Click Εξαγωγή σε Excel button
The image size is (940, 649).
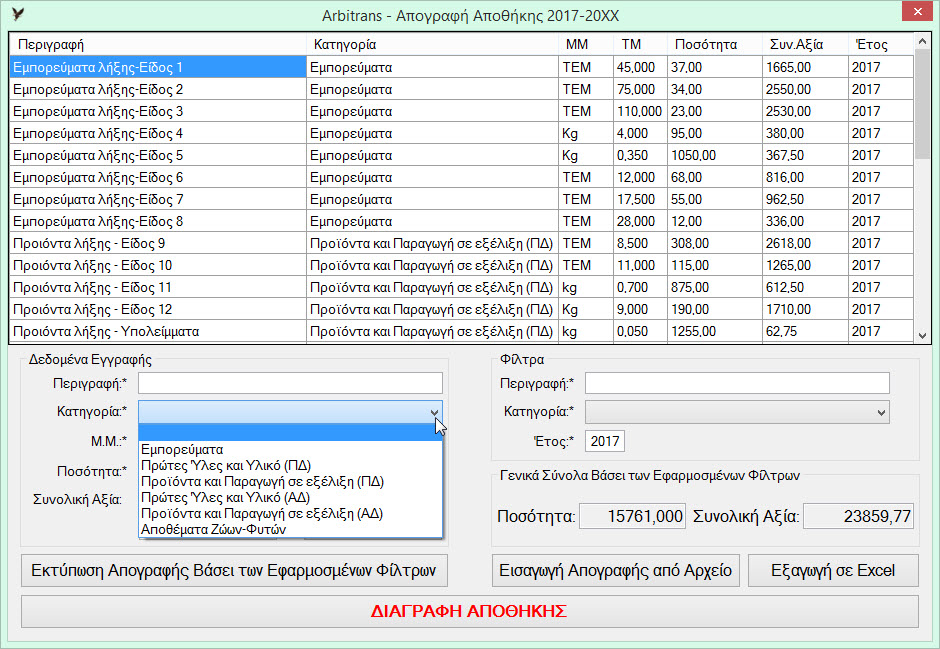[833, 570]
